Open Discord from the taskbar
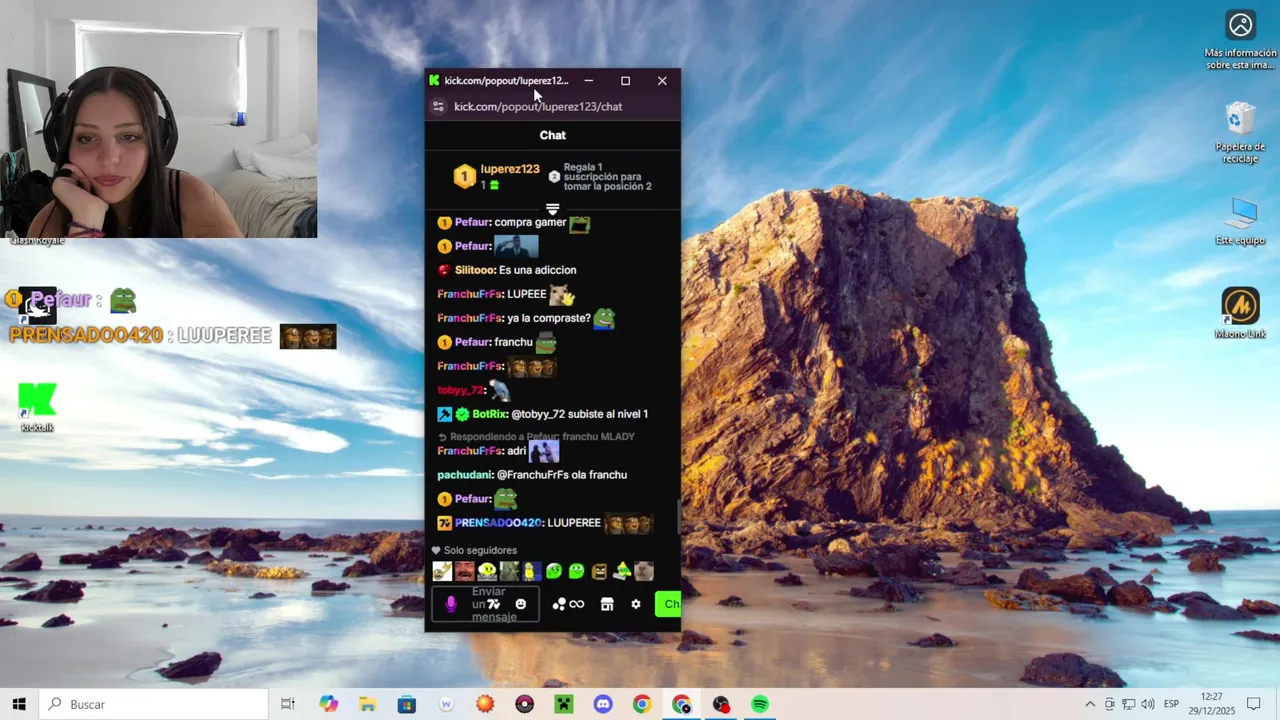Screen dimensions: 1280x720 pos(603,704)
